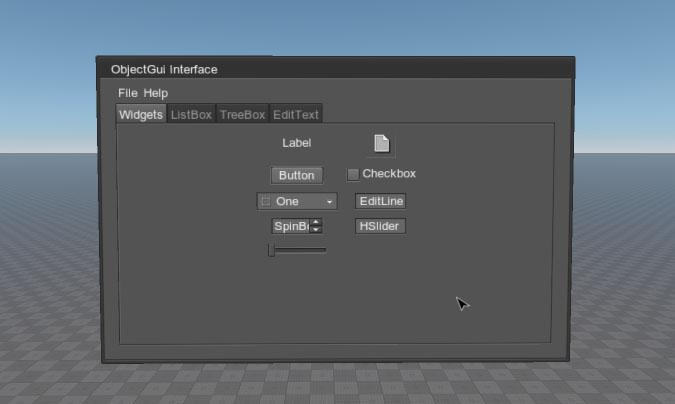Select the Widgets tab
Viewport: 675px width, 404px height.
(141, 115)
